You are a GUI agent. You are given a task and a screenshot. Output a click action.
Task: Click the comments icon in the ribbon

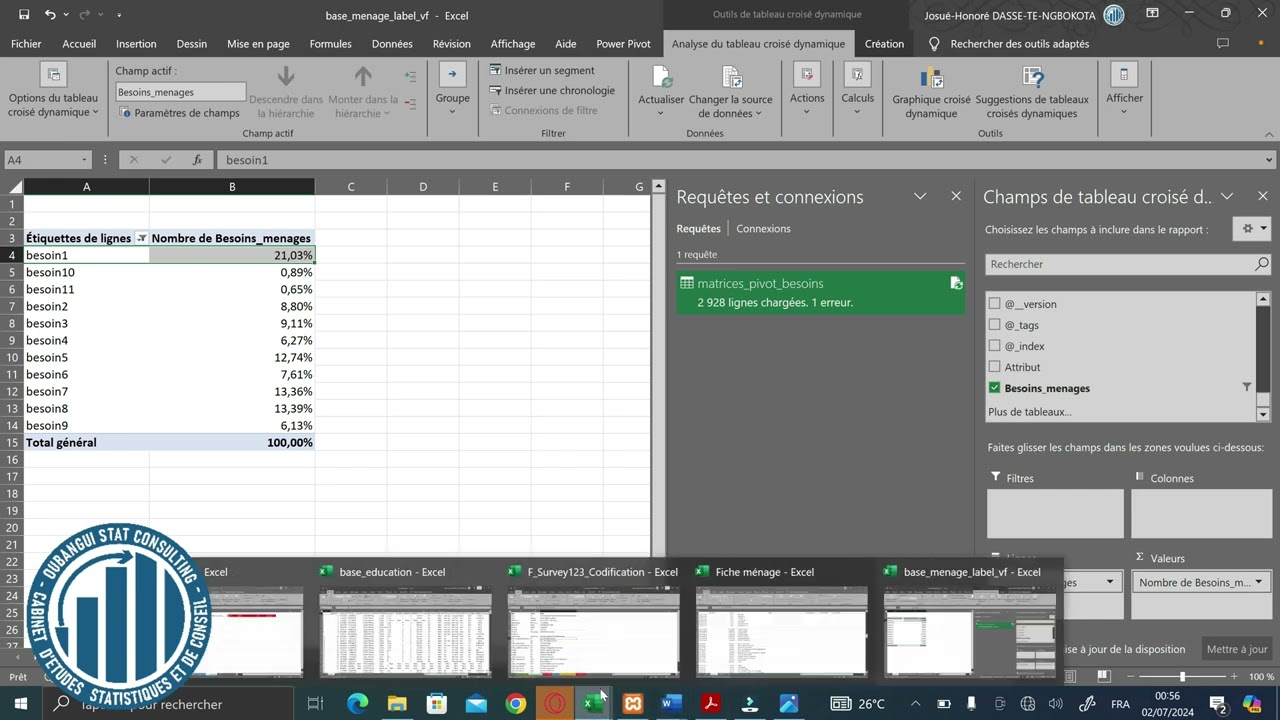pyautogui.click(x=1222, y=44)
